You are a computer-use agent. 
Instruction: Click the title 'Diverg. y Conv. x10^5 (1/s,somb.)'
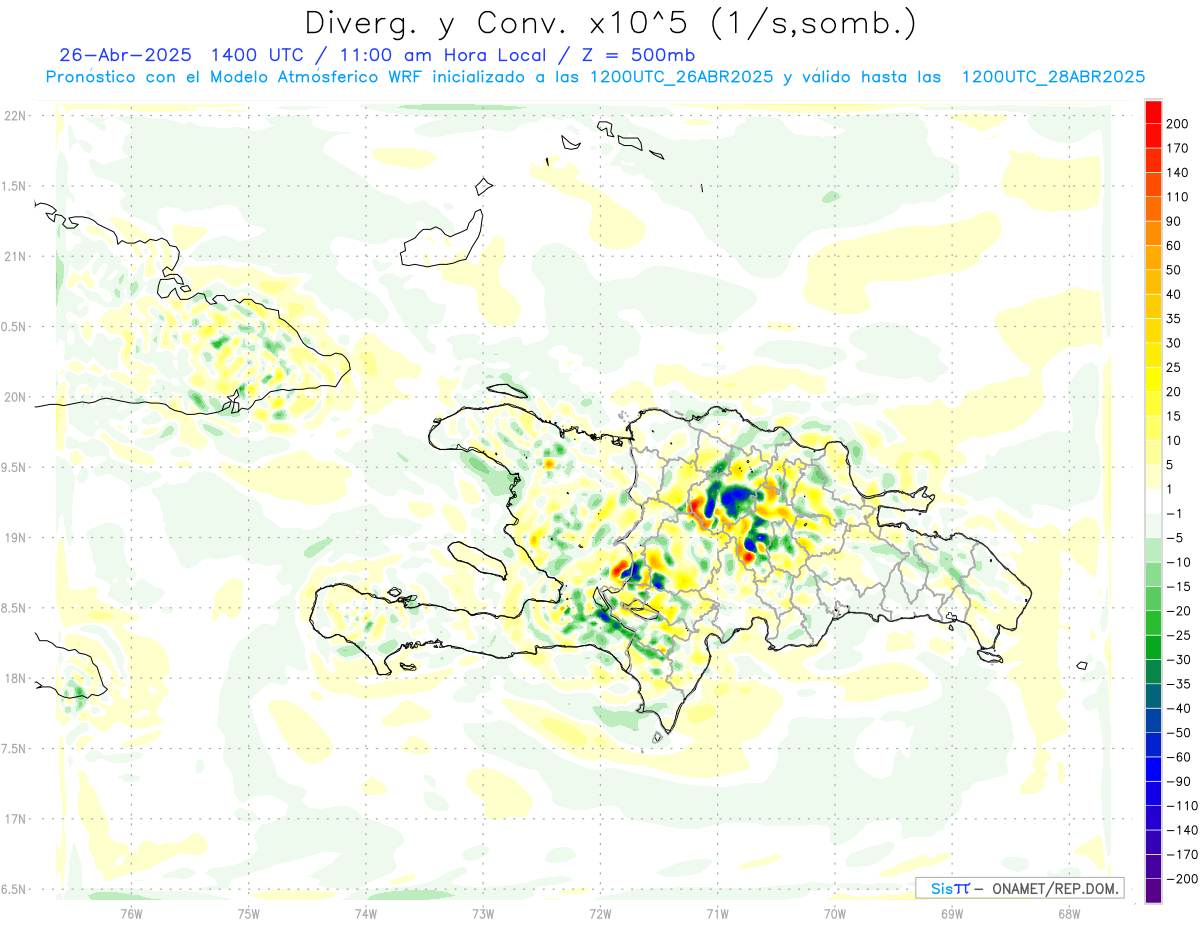click(610, 23)
